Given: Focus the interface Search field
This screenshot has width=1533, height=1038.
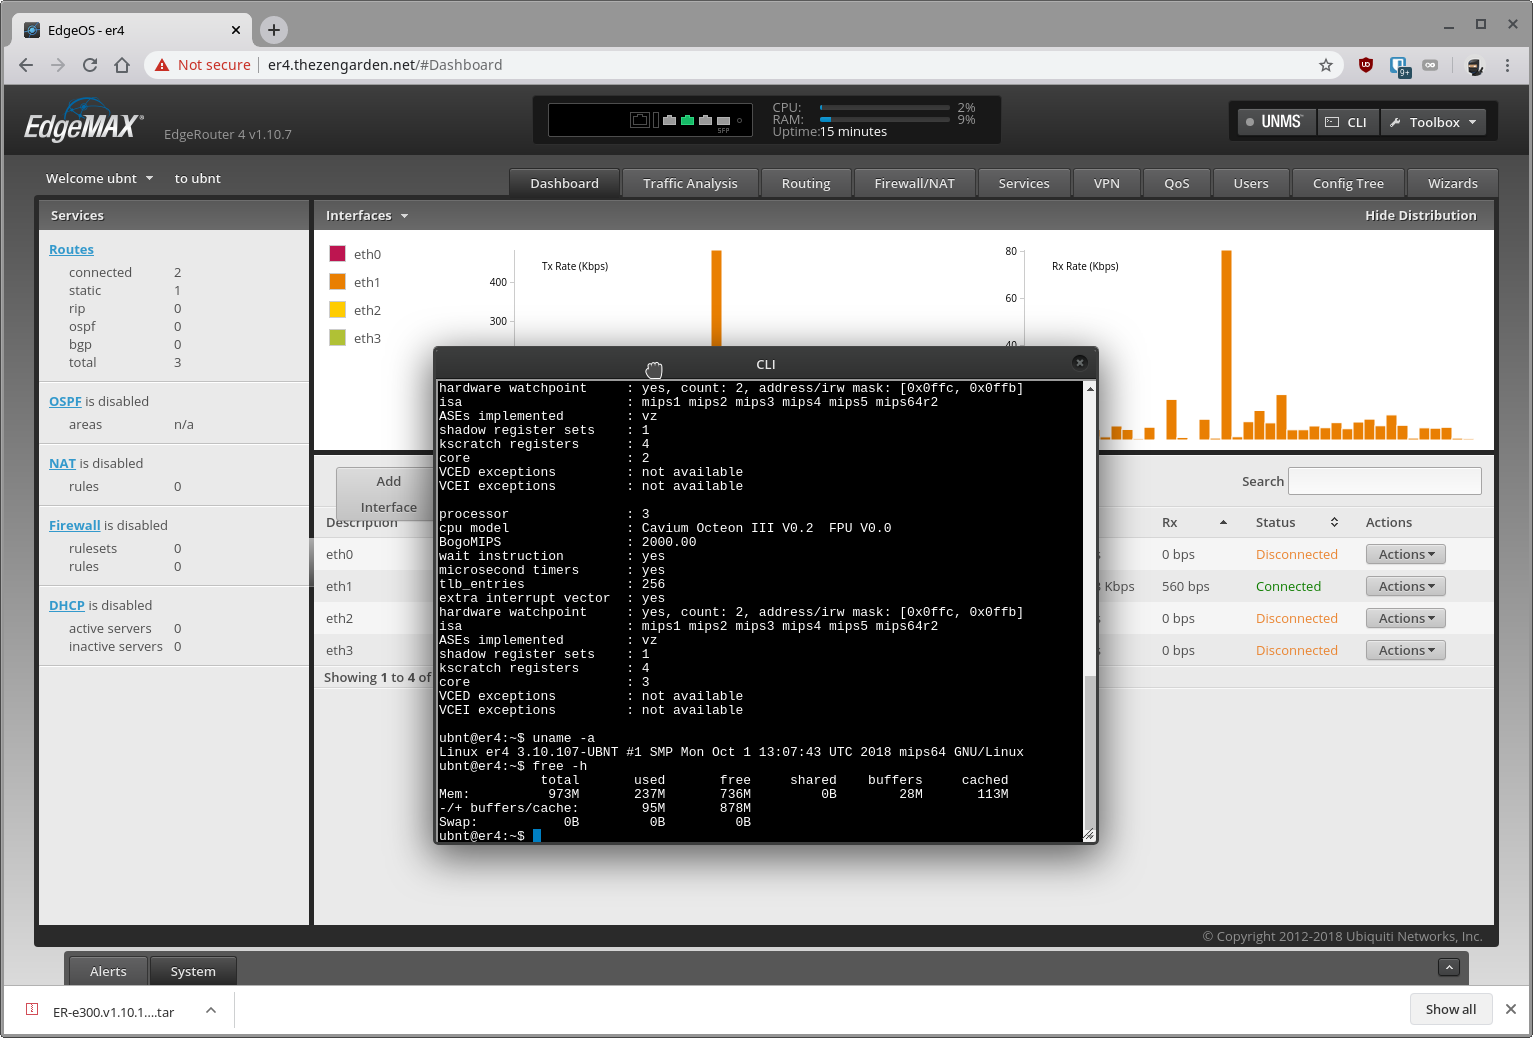Looking at the screenshot, I should (1384, 481).
